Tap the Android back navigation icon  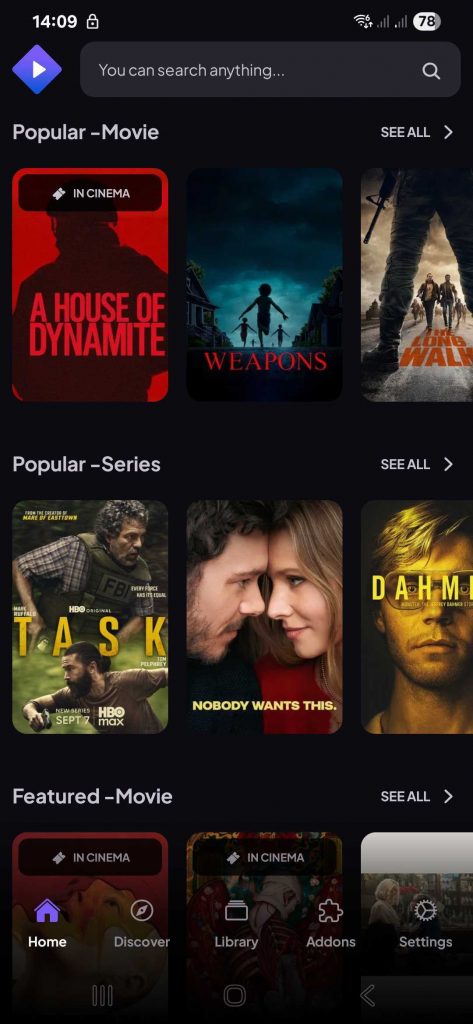(x=368, y=995)
